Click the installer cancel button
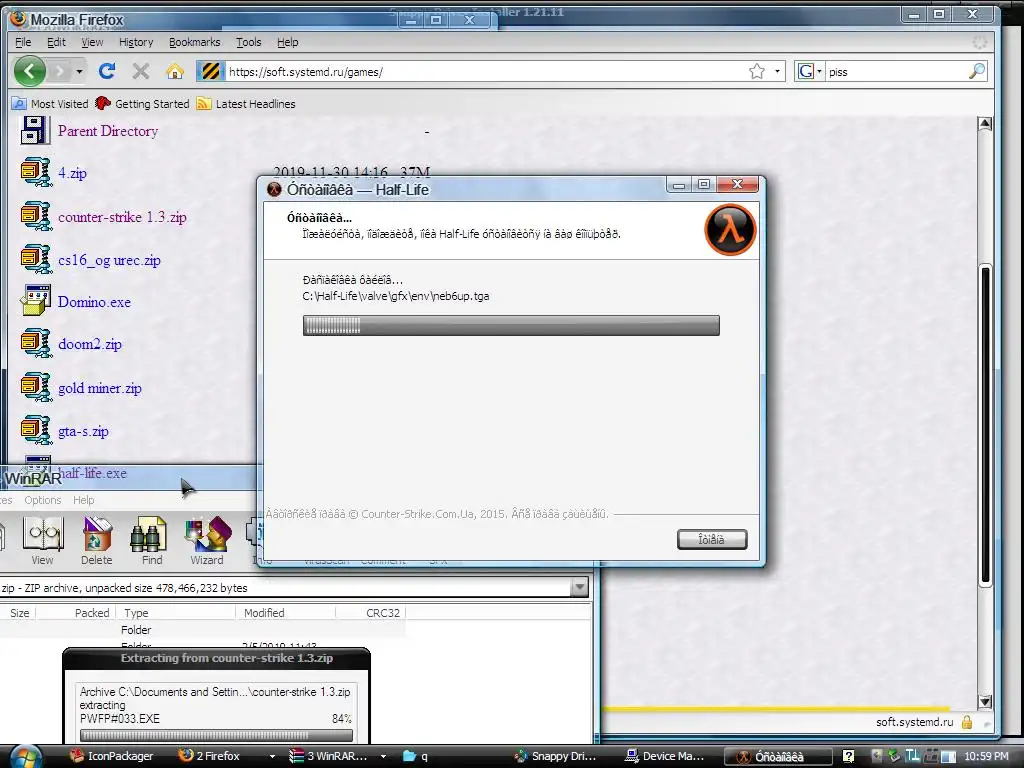The height and width of the screenshot is (768, 1024). 712,539
